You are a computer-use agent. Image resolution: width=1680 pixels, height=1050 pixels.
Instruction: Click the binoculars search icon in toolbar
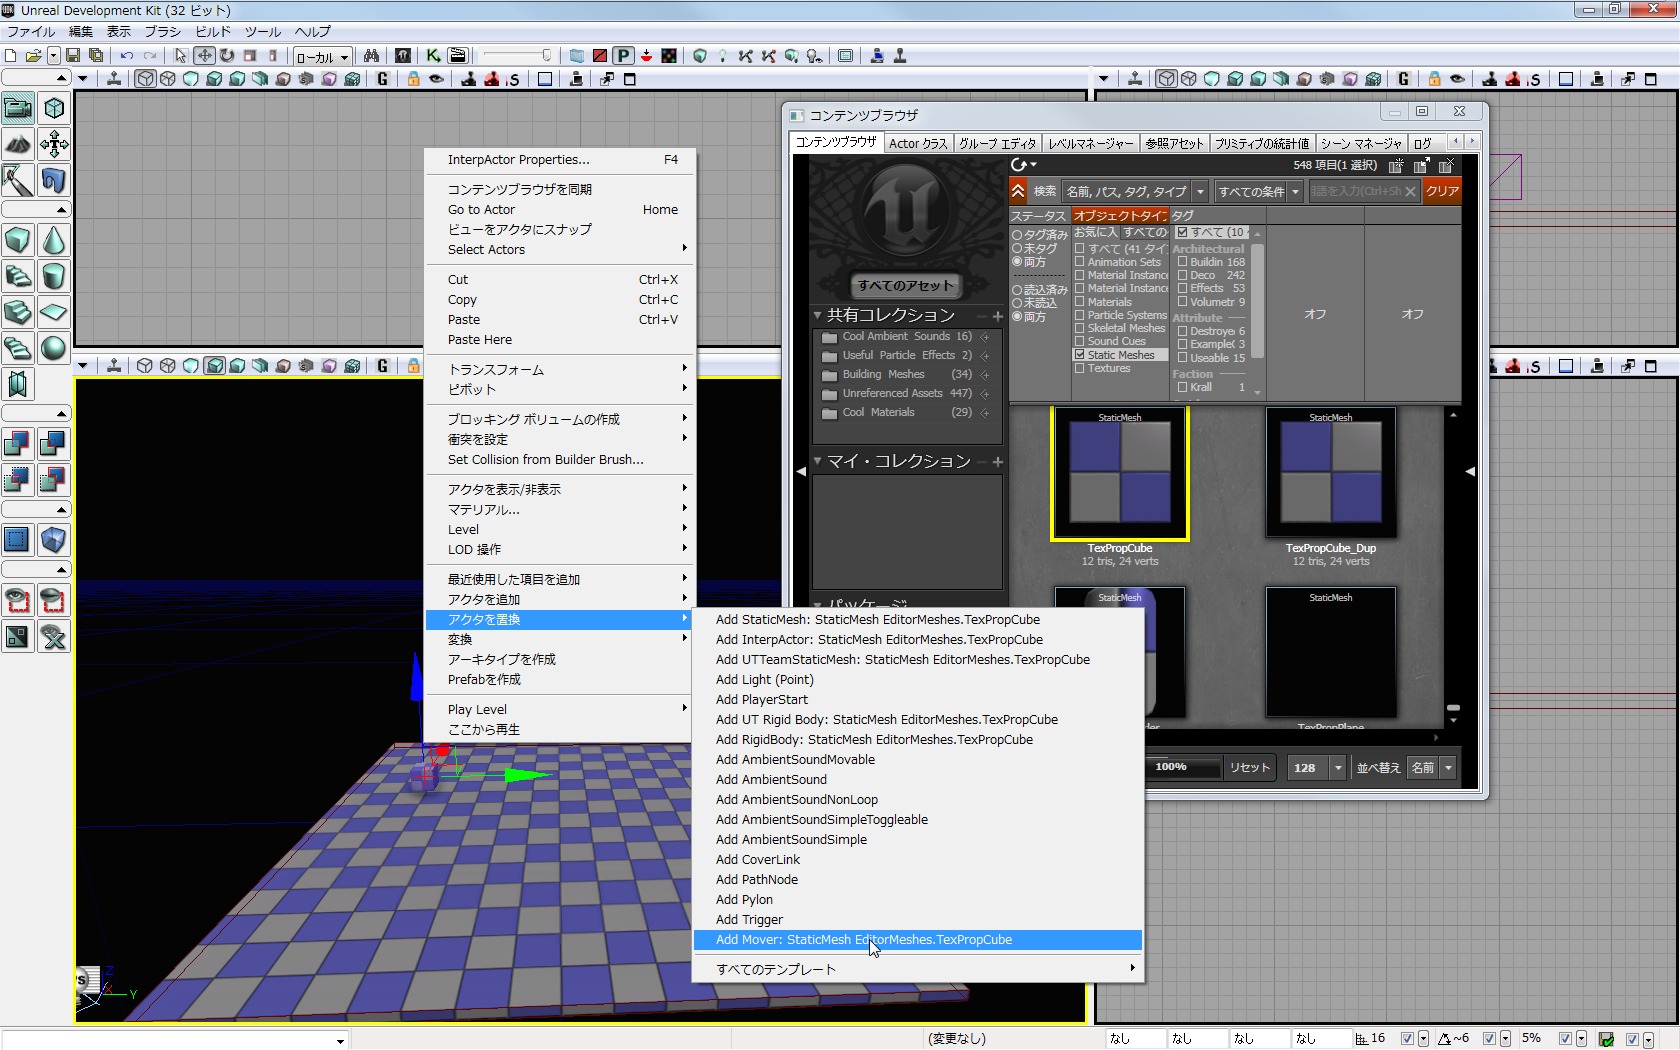[x=371, y=56]
